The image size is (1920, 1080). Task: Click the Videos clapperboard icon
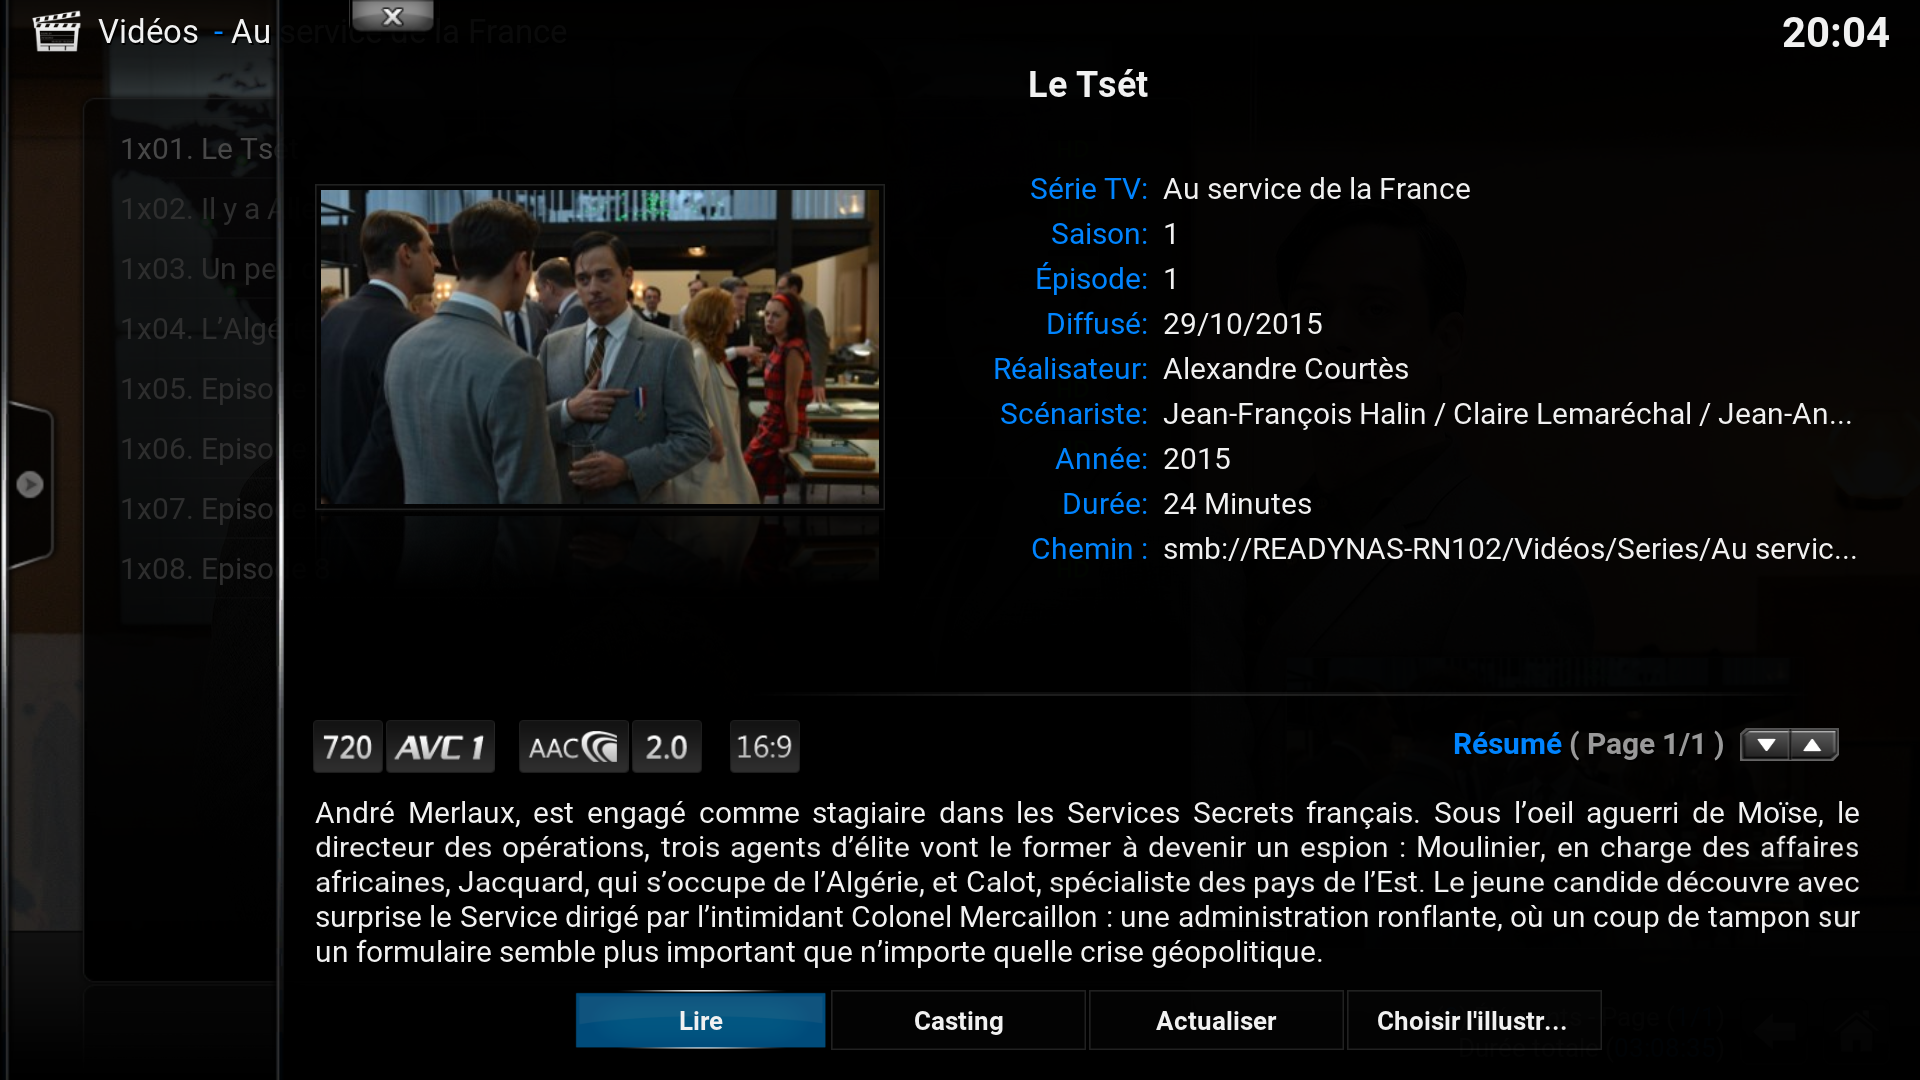(56, 31)
